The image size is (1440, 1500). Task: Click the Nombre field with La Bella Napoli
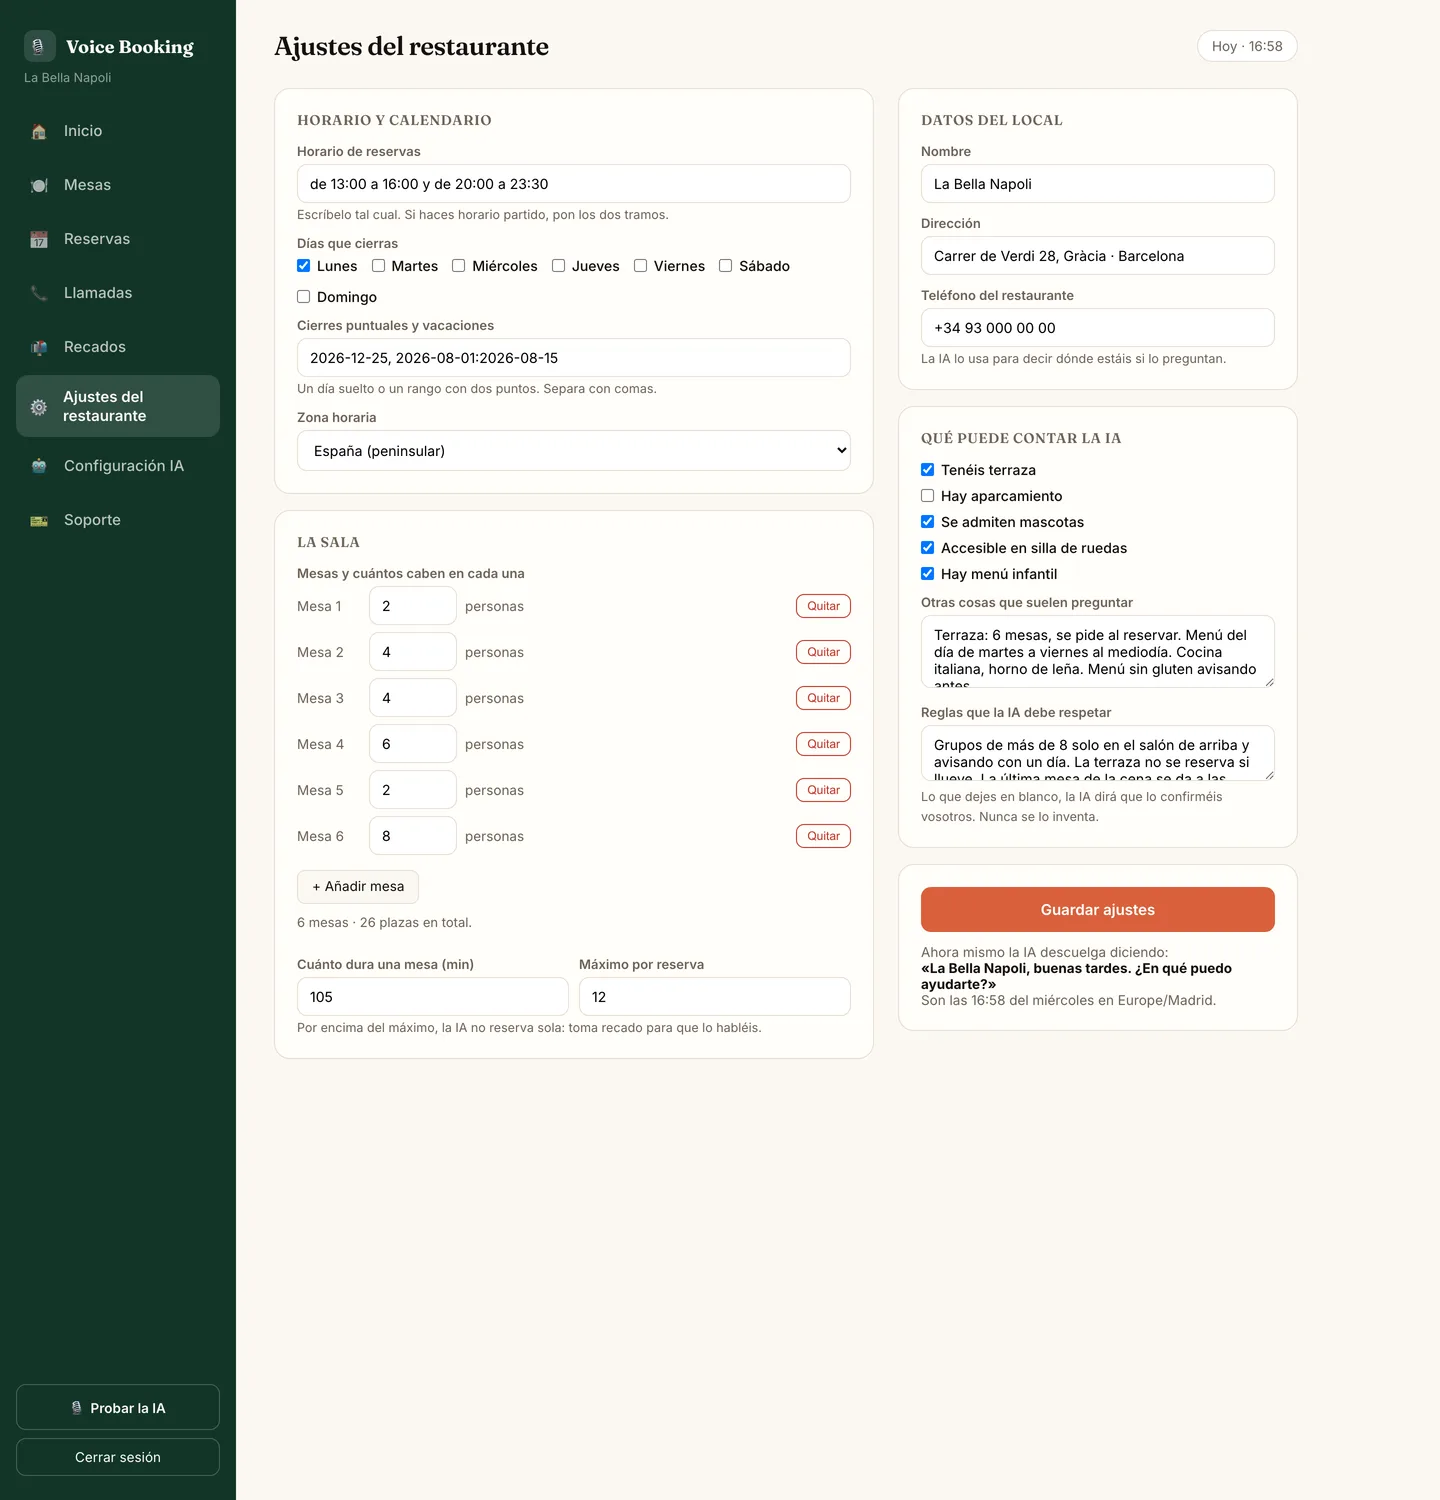1098,184
